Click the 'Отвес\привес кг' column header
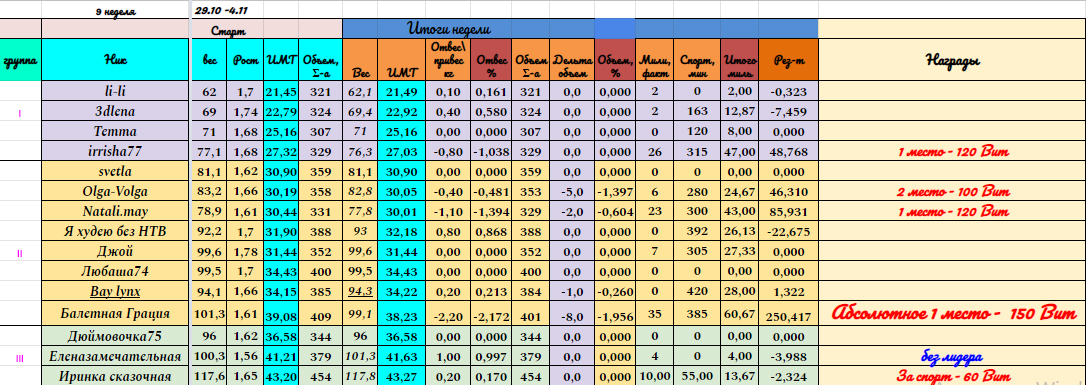 tap(449, 60)
